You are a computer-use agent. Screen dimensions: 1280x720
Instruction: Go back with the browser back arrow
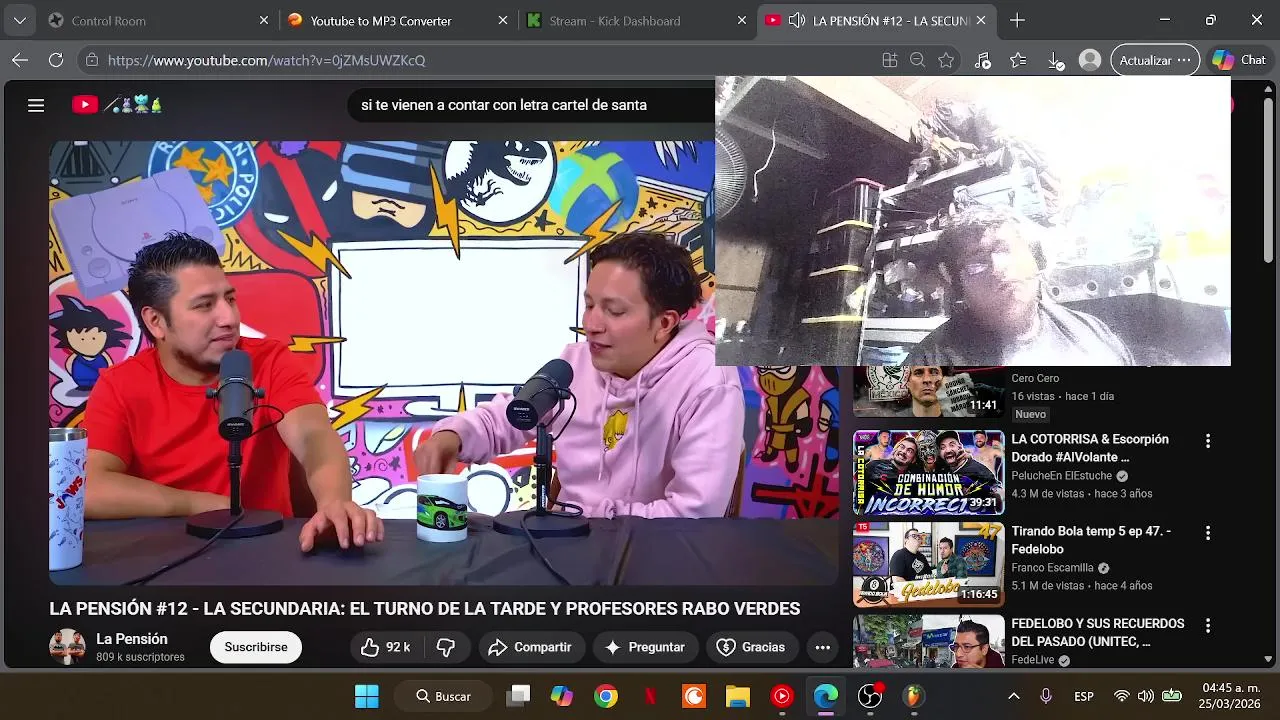[x=20, y=60]
